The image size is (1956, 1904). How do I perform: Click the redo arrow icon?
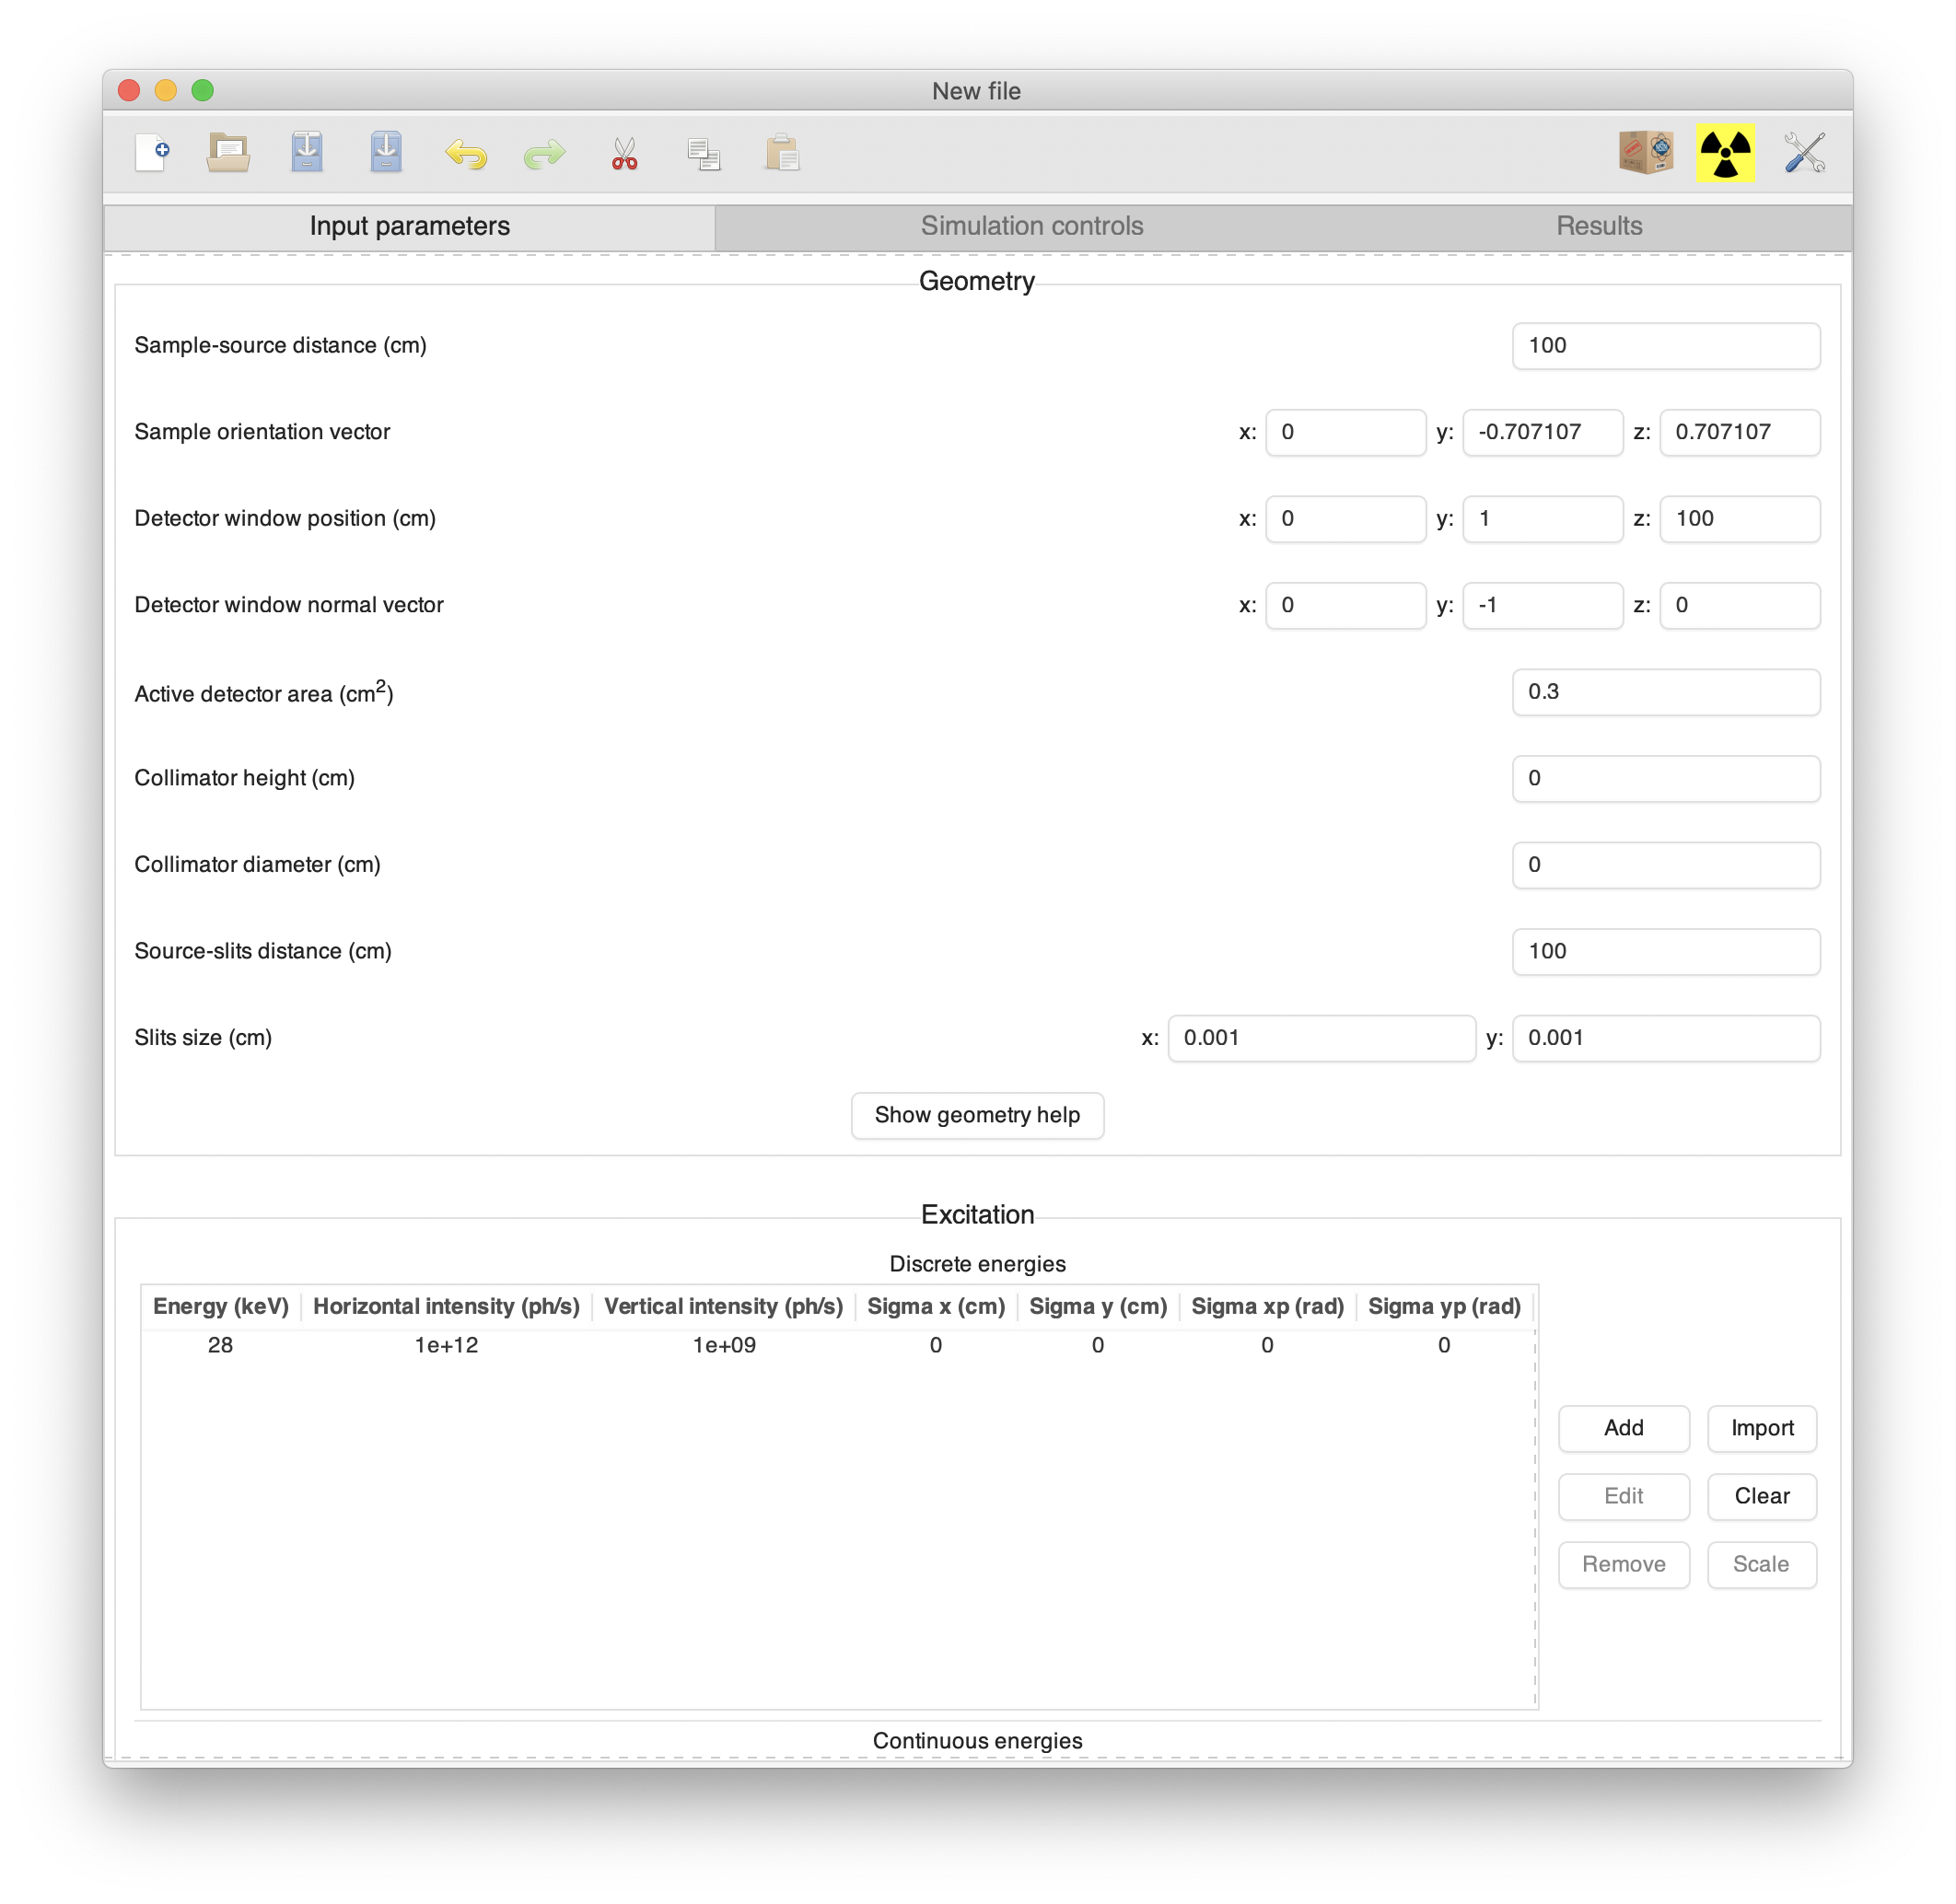pos(545,154)
